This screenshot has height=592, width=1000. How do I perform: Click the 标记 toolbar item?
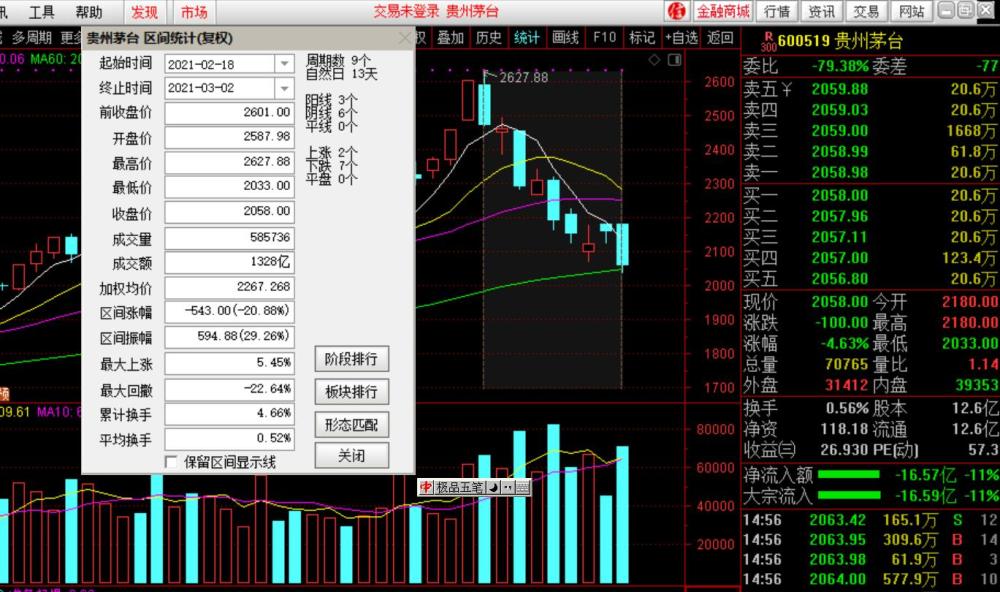click(x=642, y=38)
